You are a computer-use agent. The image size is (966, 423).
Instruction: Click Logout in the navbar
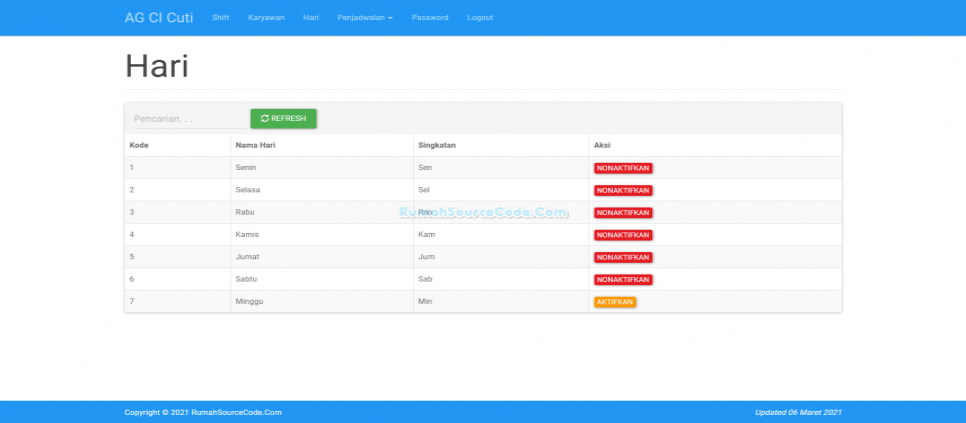pos(480,18)
